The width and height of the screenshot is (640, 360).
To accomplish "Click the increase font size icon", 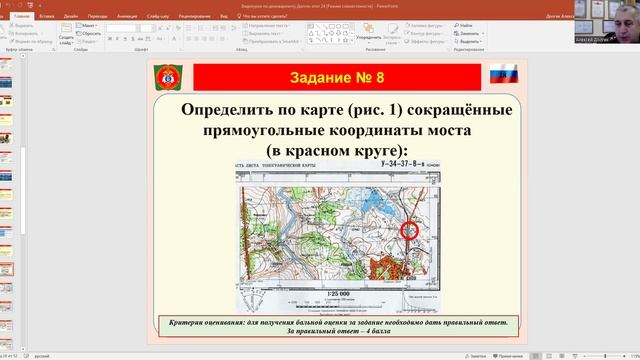I will [x=160, y=28].
